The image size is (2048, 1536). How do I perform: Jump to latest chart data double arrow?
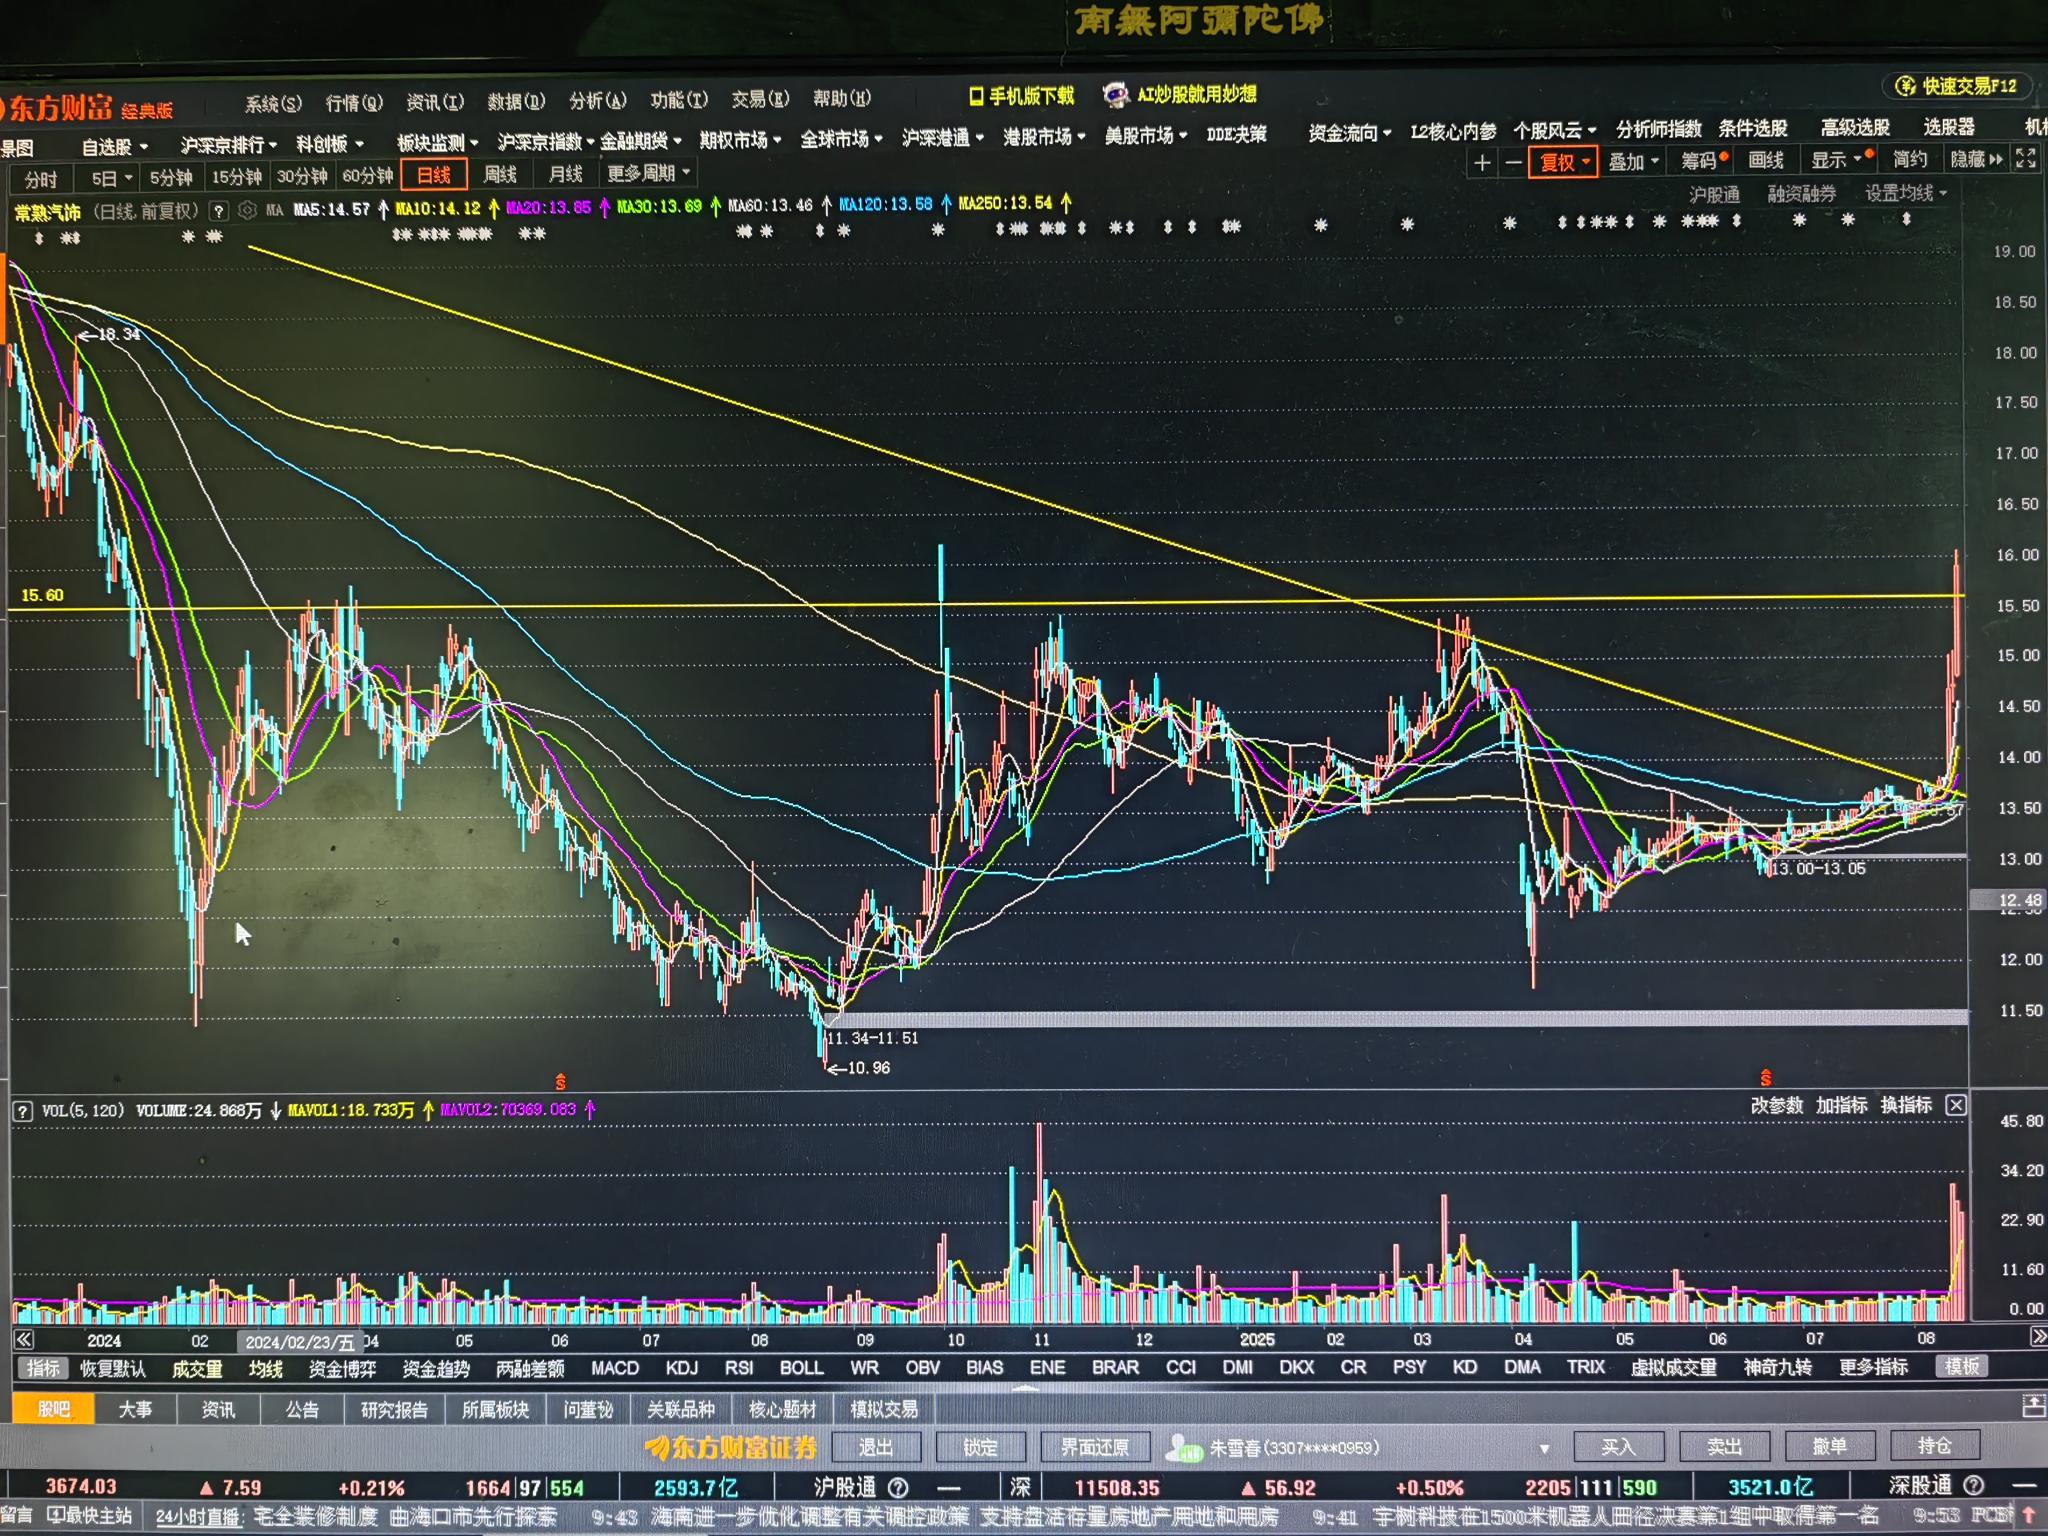tap(2038, 1337)
